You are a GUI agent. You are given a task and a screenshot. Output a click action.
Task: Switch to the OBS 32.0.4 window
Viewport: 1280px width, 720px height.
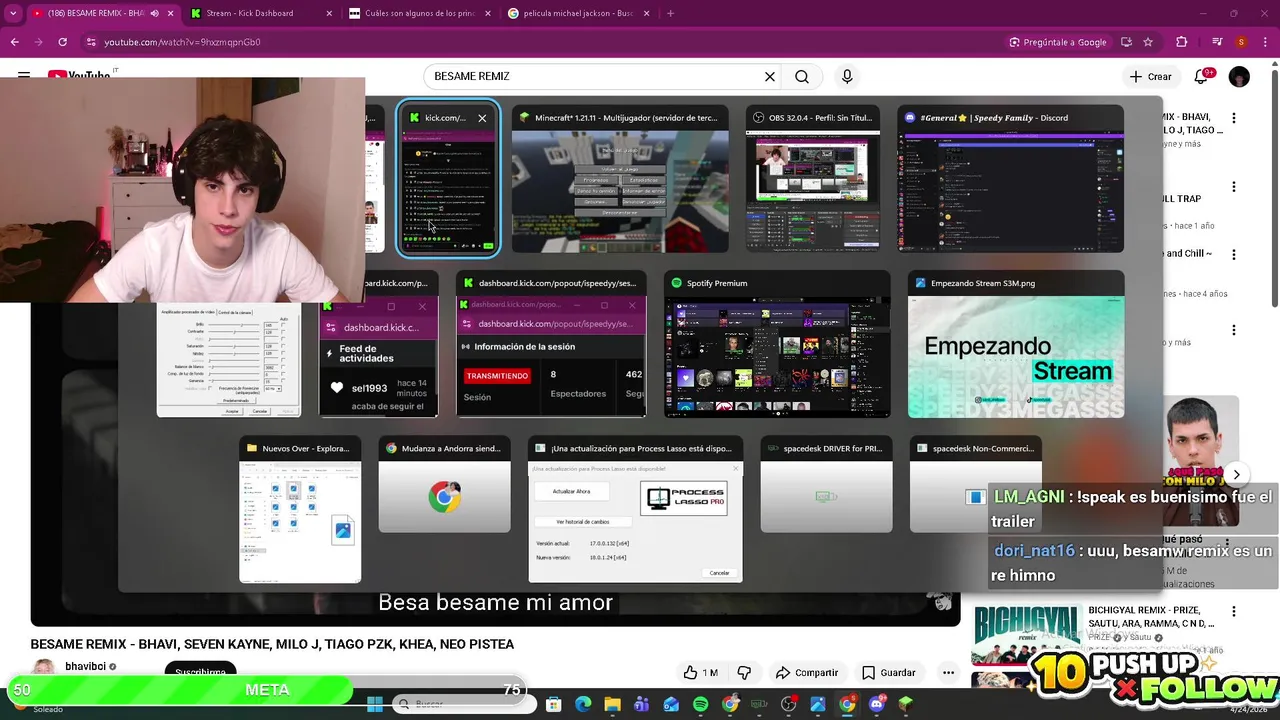click(x=813, y=180)
